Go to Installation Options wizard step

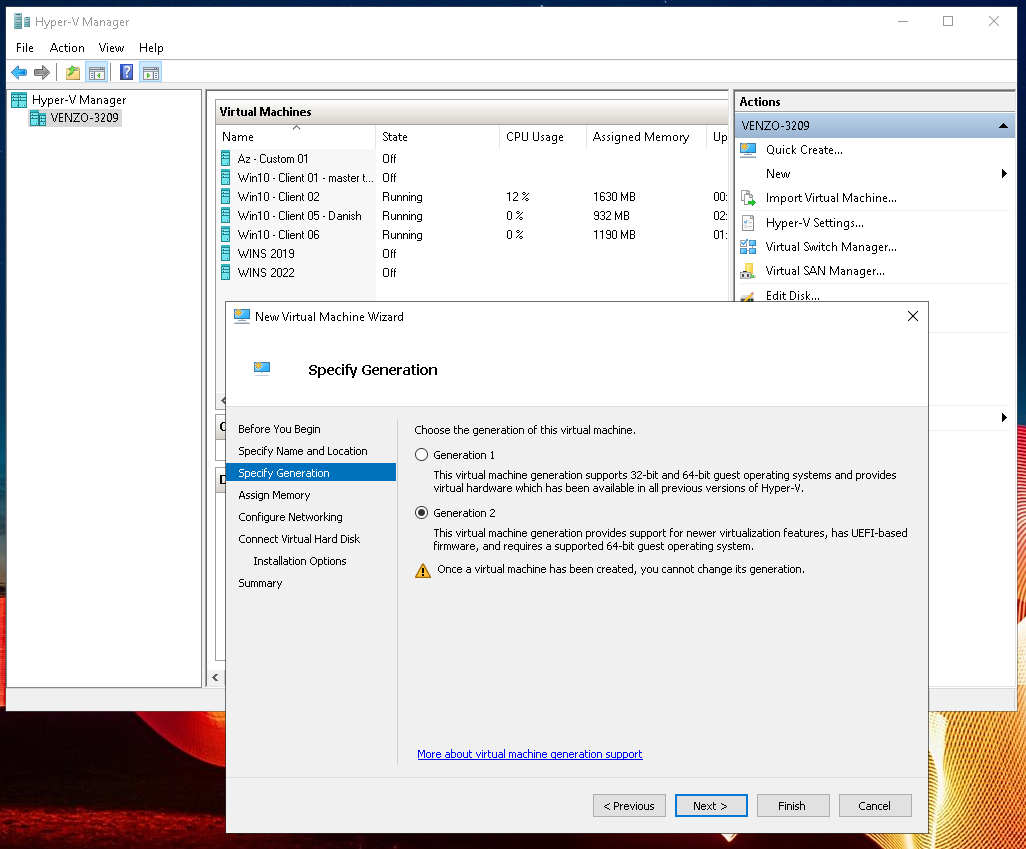pos(300,561)
